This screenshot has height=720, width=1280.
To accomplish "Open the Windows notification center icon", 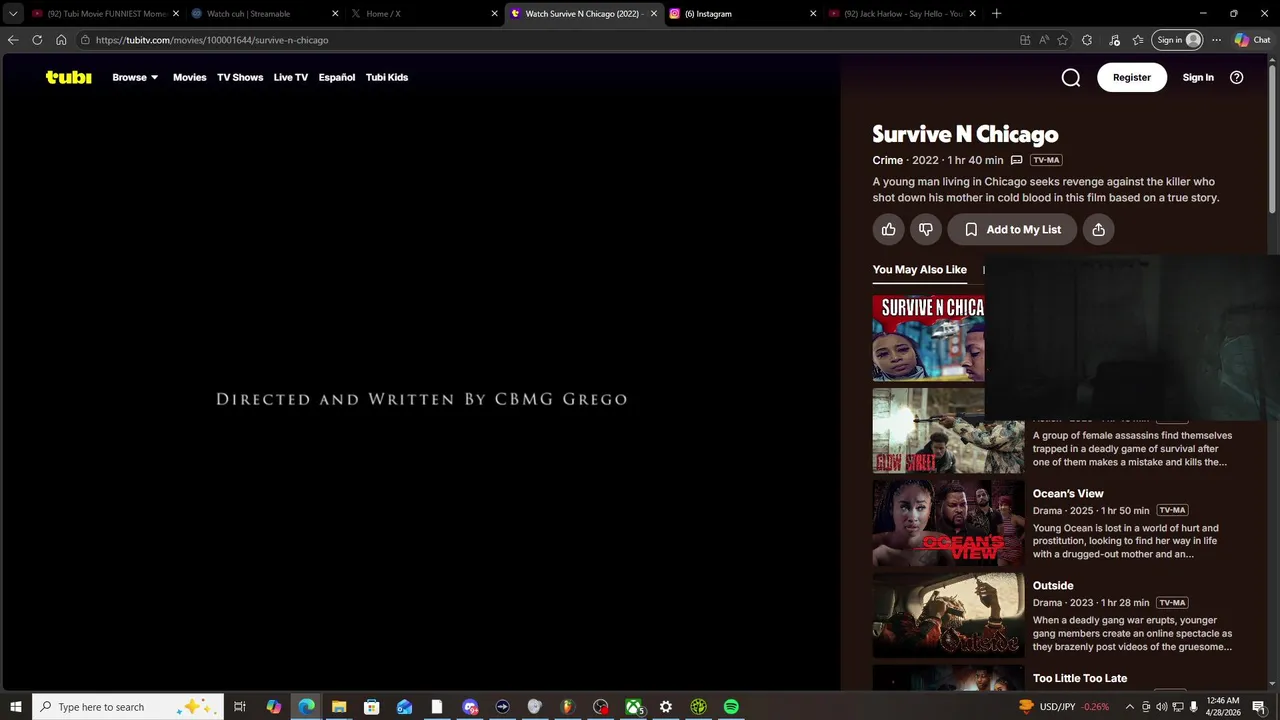I will (1259, 707).
